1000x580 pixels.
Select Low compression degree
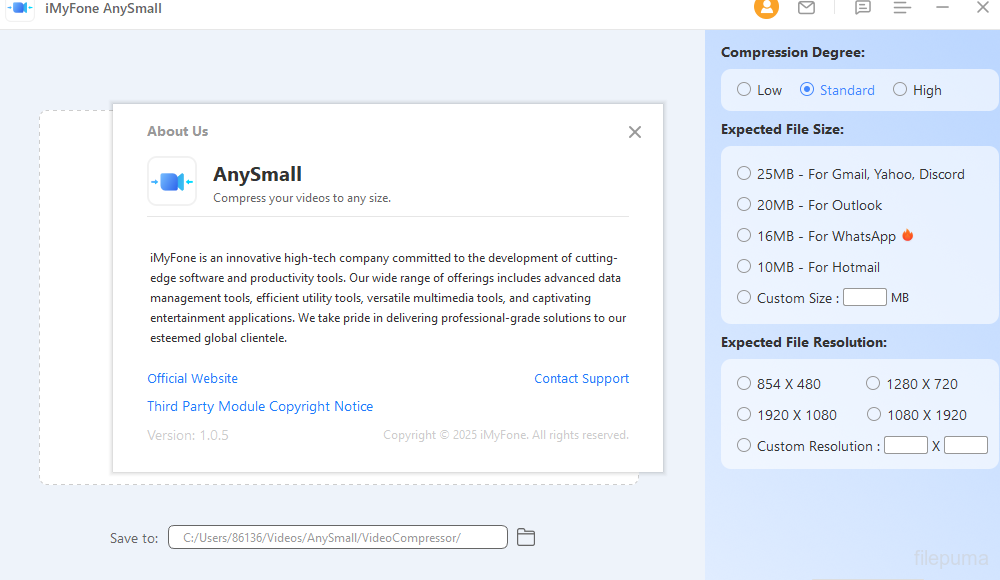pyautogui.click(x=744, y=90)
